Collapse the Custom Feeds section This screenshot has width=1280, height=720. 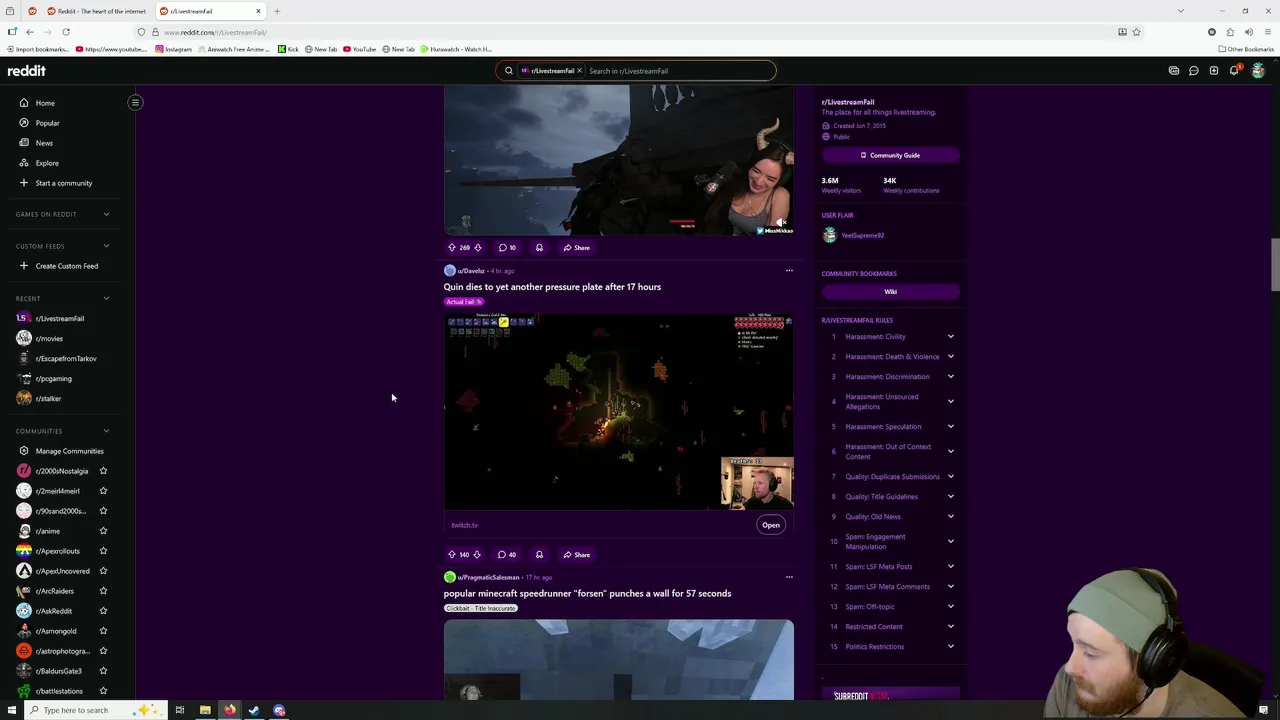coord(106,246)
